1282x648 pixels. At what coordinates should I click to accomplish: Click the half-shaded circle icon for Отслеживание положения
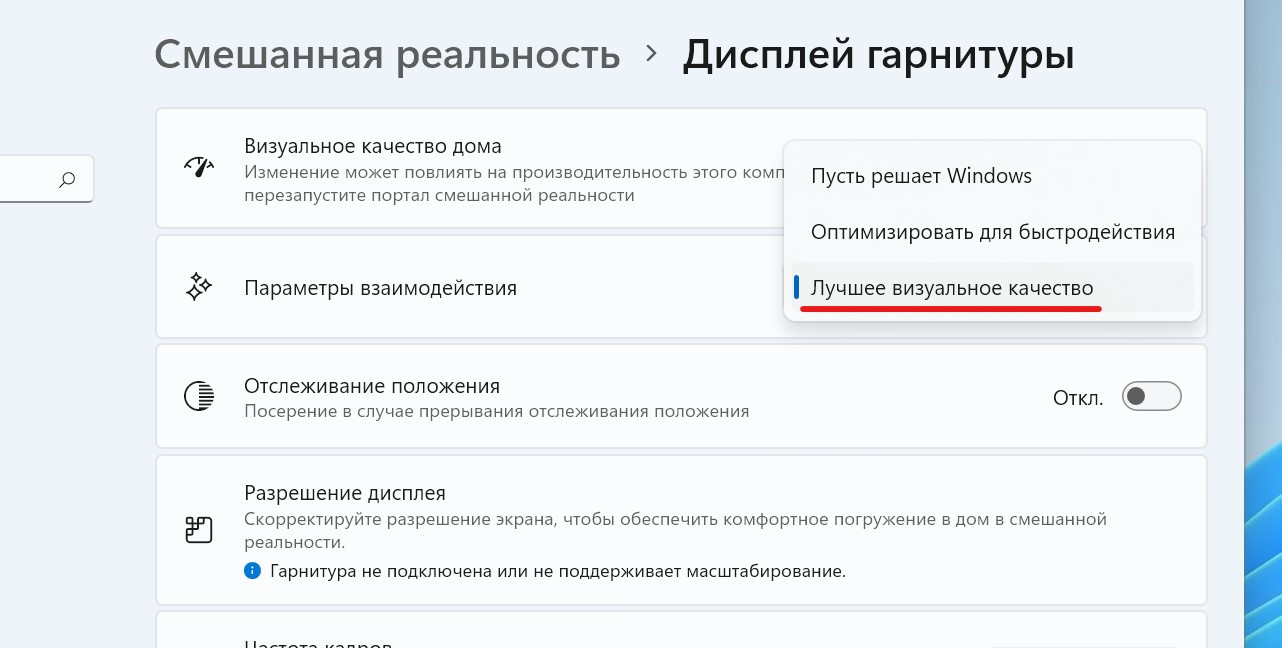point(199,396)
